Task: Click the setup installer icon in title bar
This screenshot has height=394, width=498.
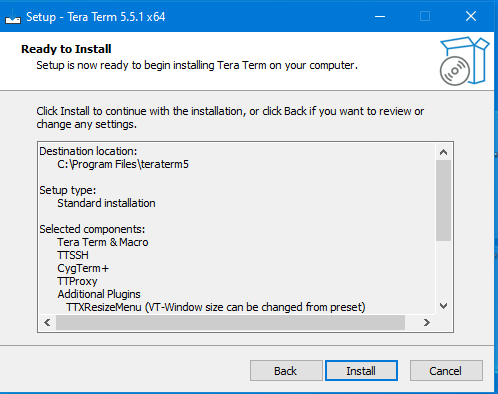Action: coord(13,17)
